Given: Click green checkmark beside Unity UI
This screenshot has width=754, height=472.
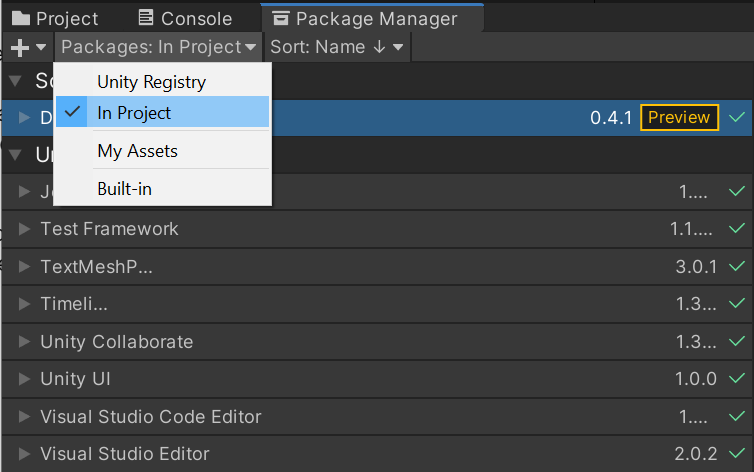Looking at the screenshot, I should coord(738,379).
